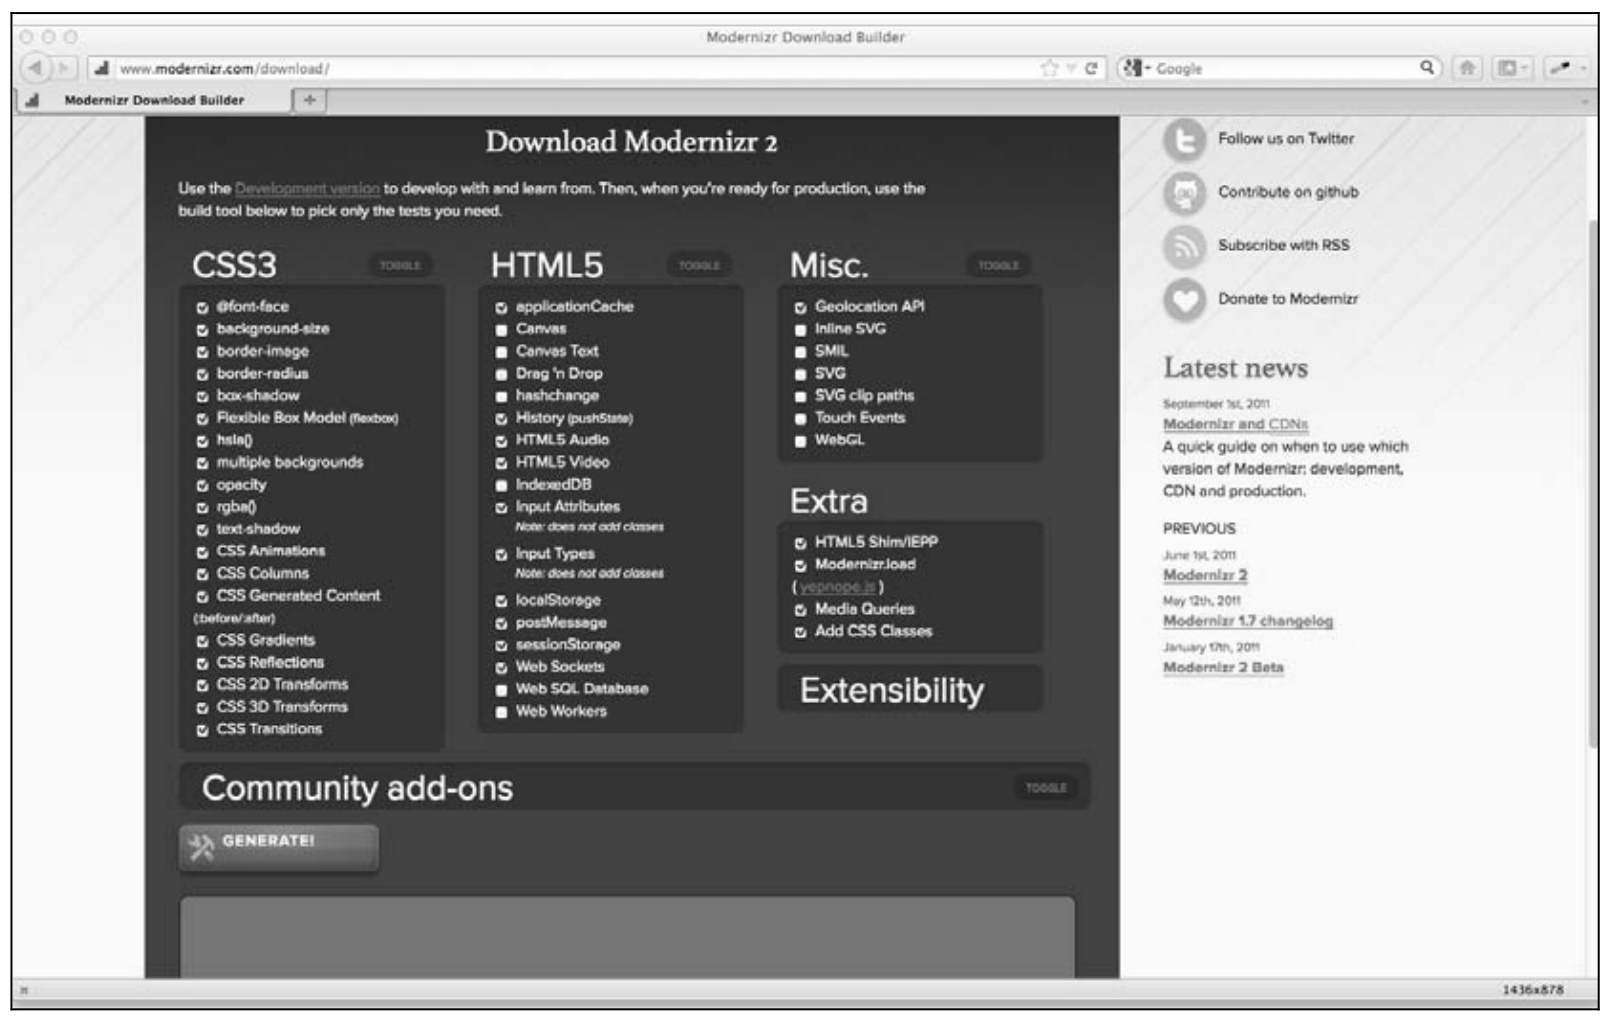This screenshot has height=1027, width=1613.
Task: Go to browser home icon
Action: pyautogui.click(x=1467, y=68)
